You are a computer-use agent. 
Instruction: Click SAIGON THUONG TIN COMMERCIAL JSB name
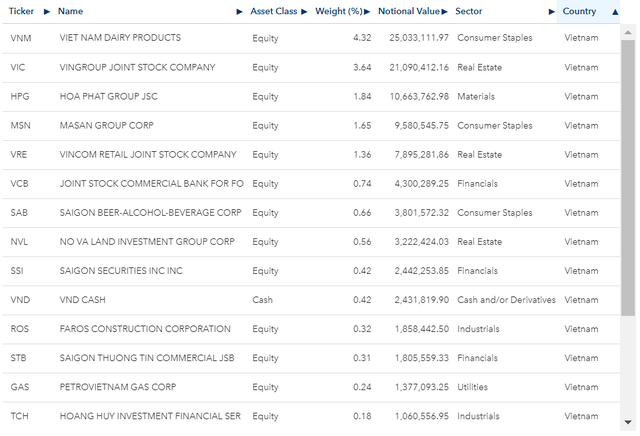point(147,358)
